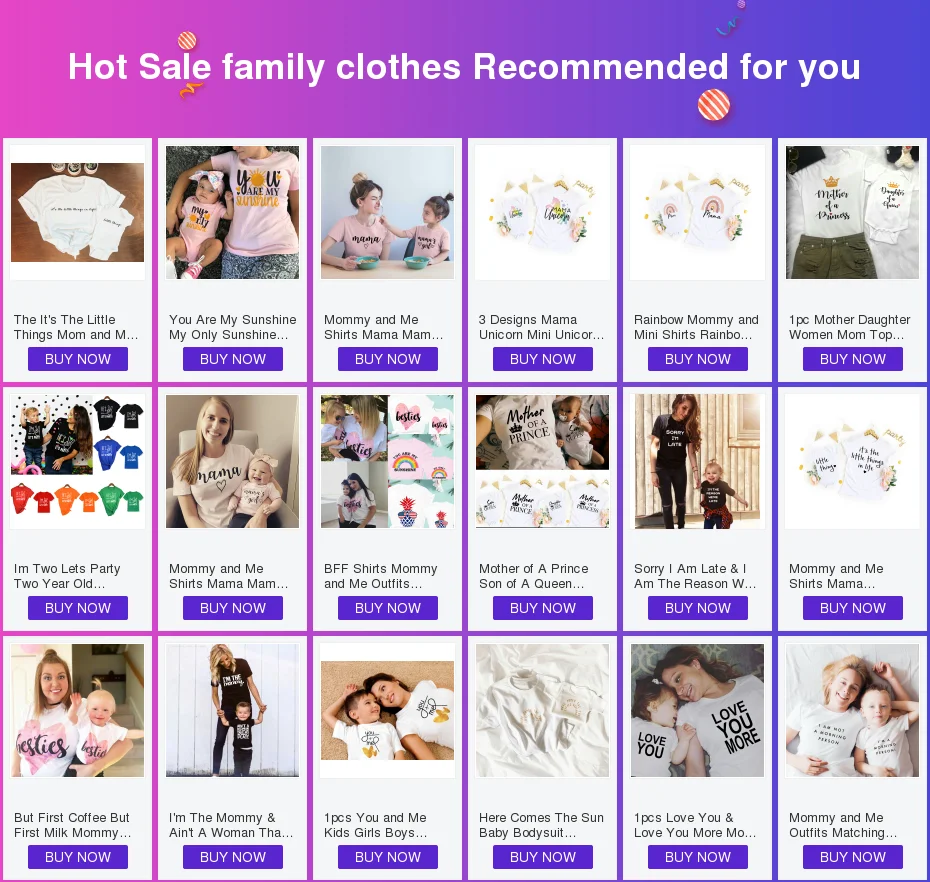
Task: Click BUY NOW under BFF Shirts Mommy and Me
Action: tap(388, 608)
